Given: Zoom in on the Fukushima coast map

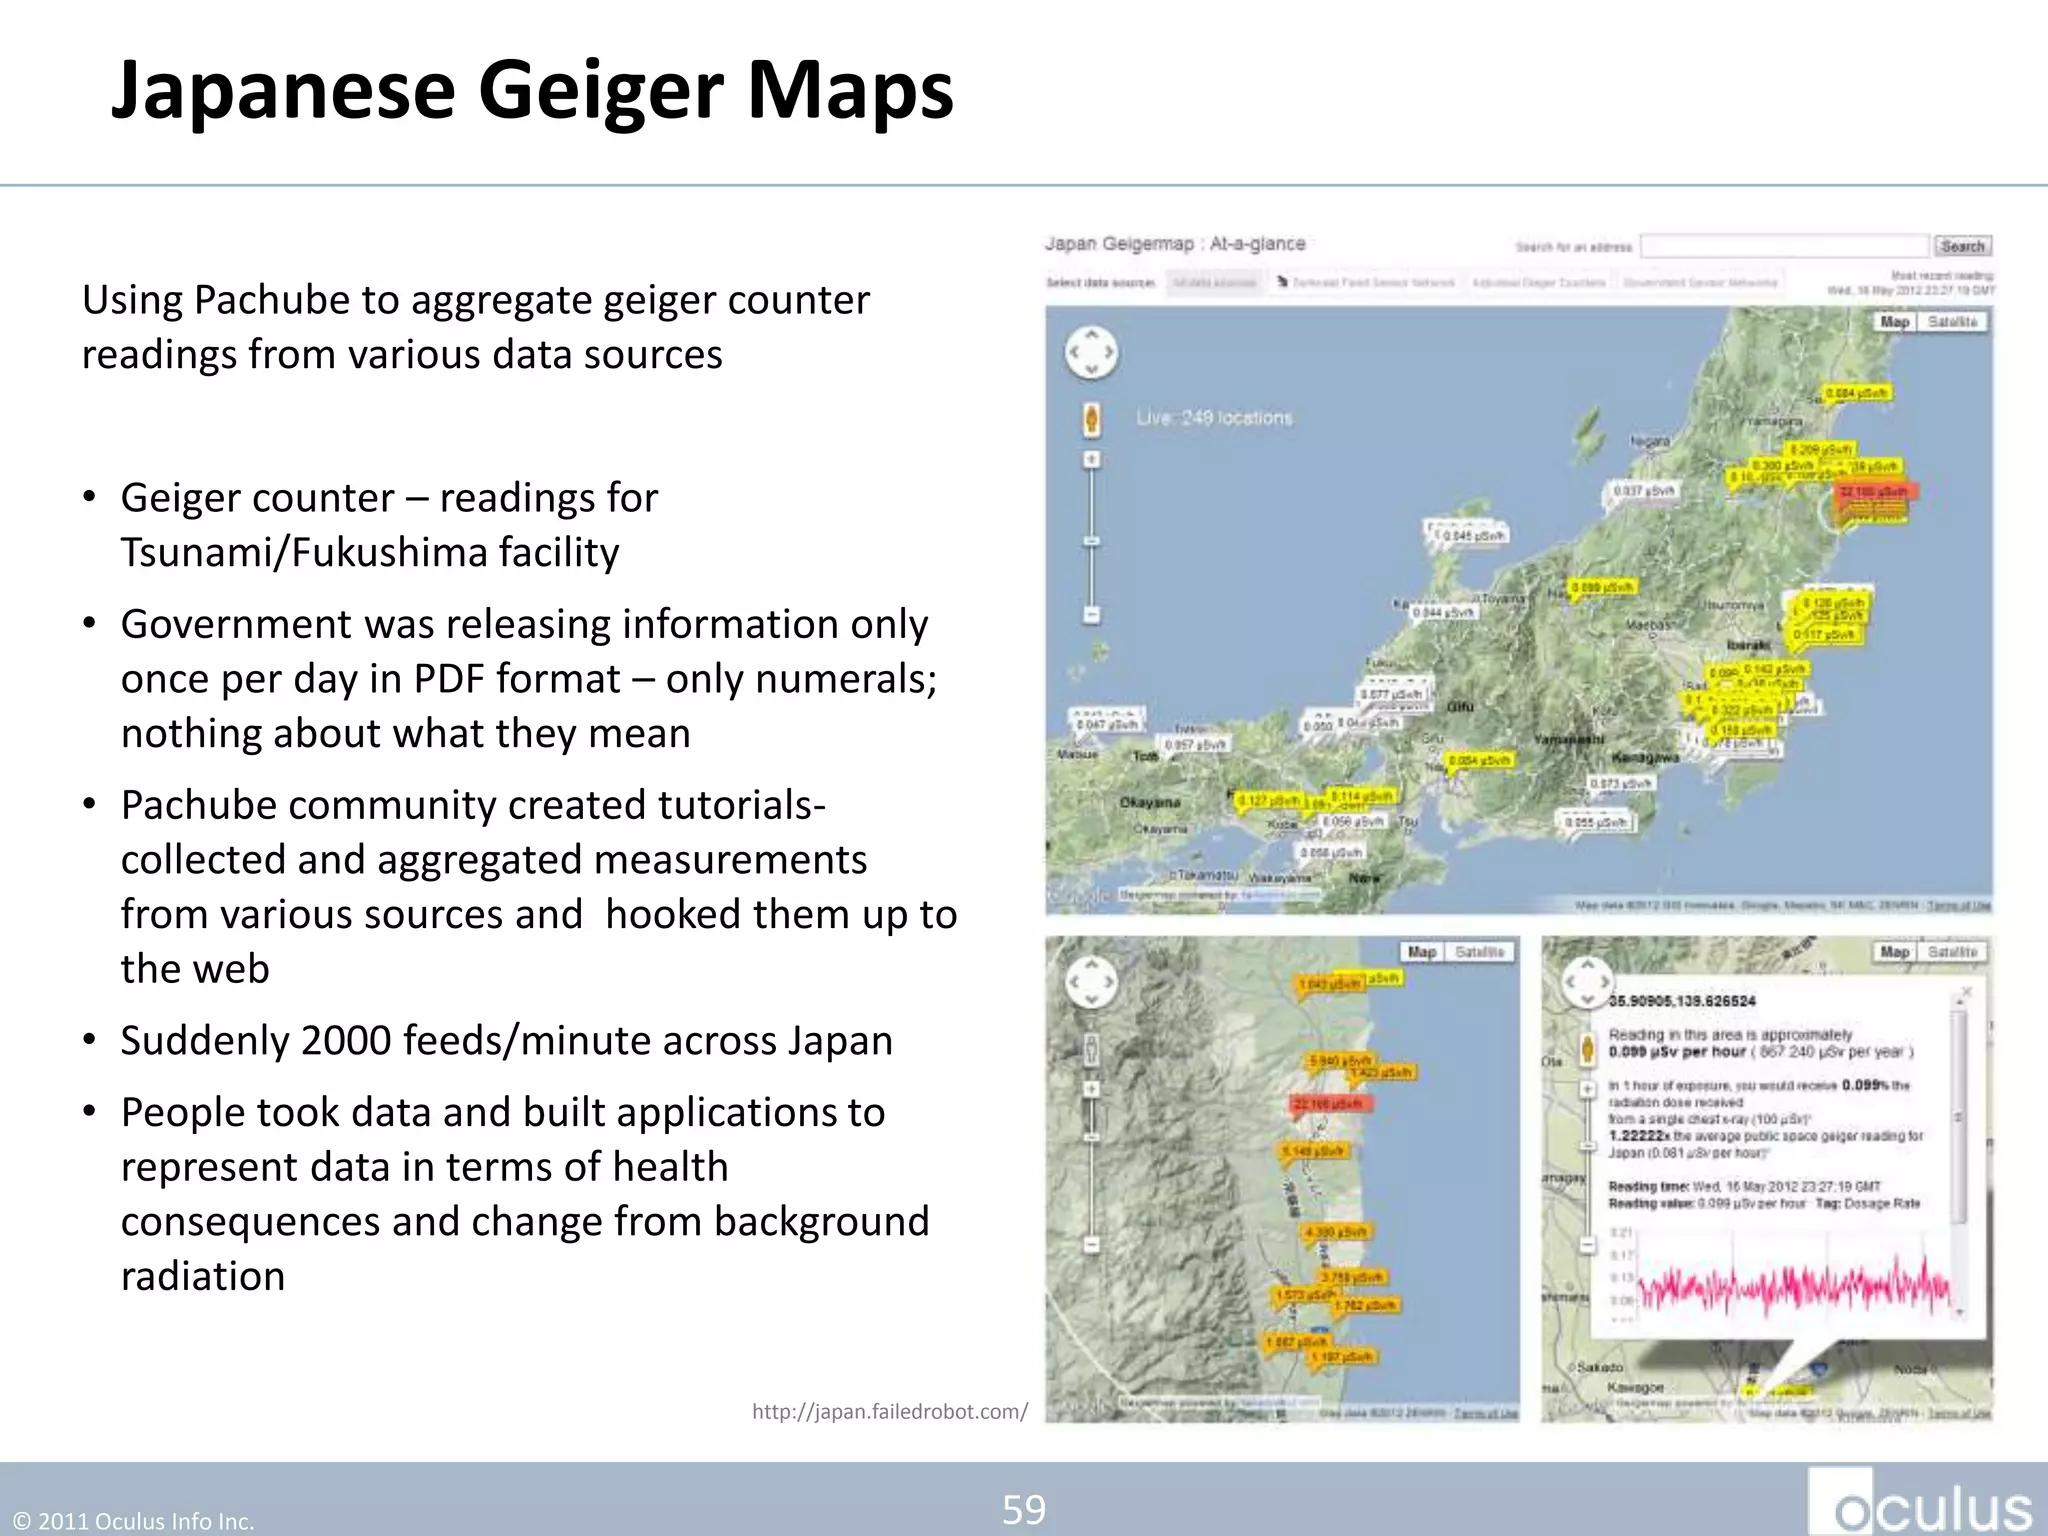Looking at the screenshot, I should [x=1092, y=1089].
